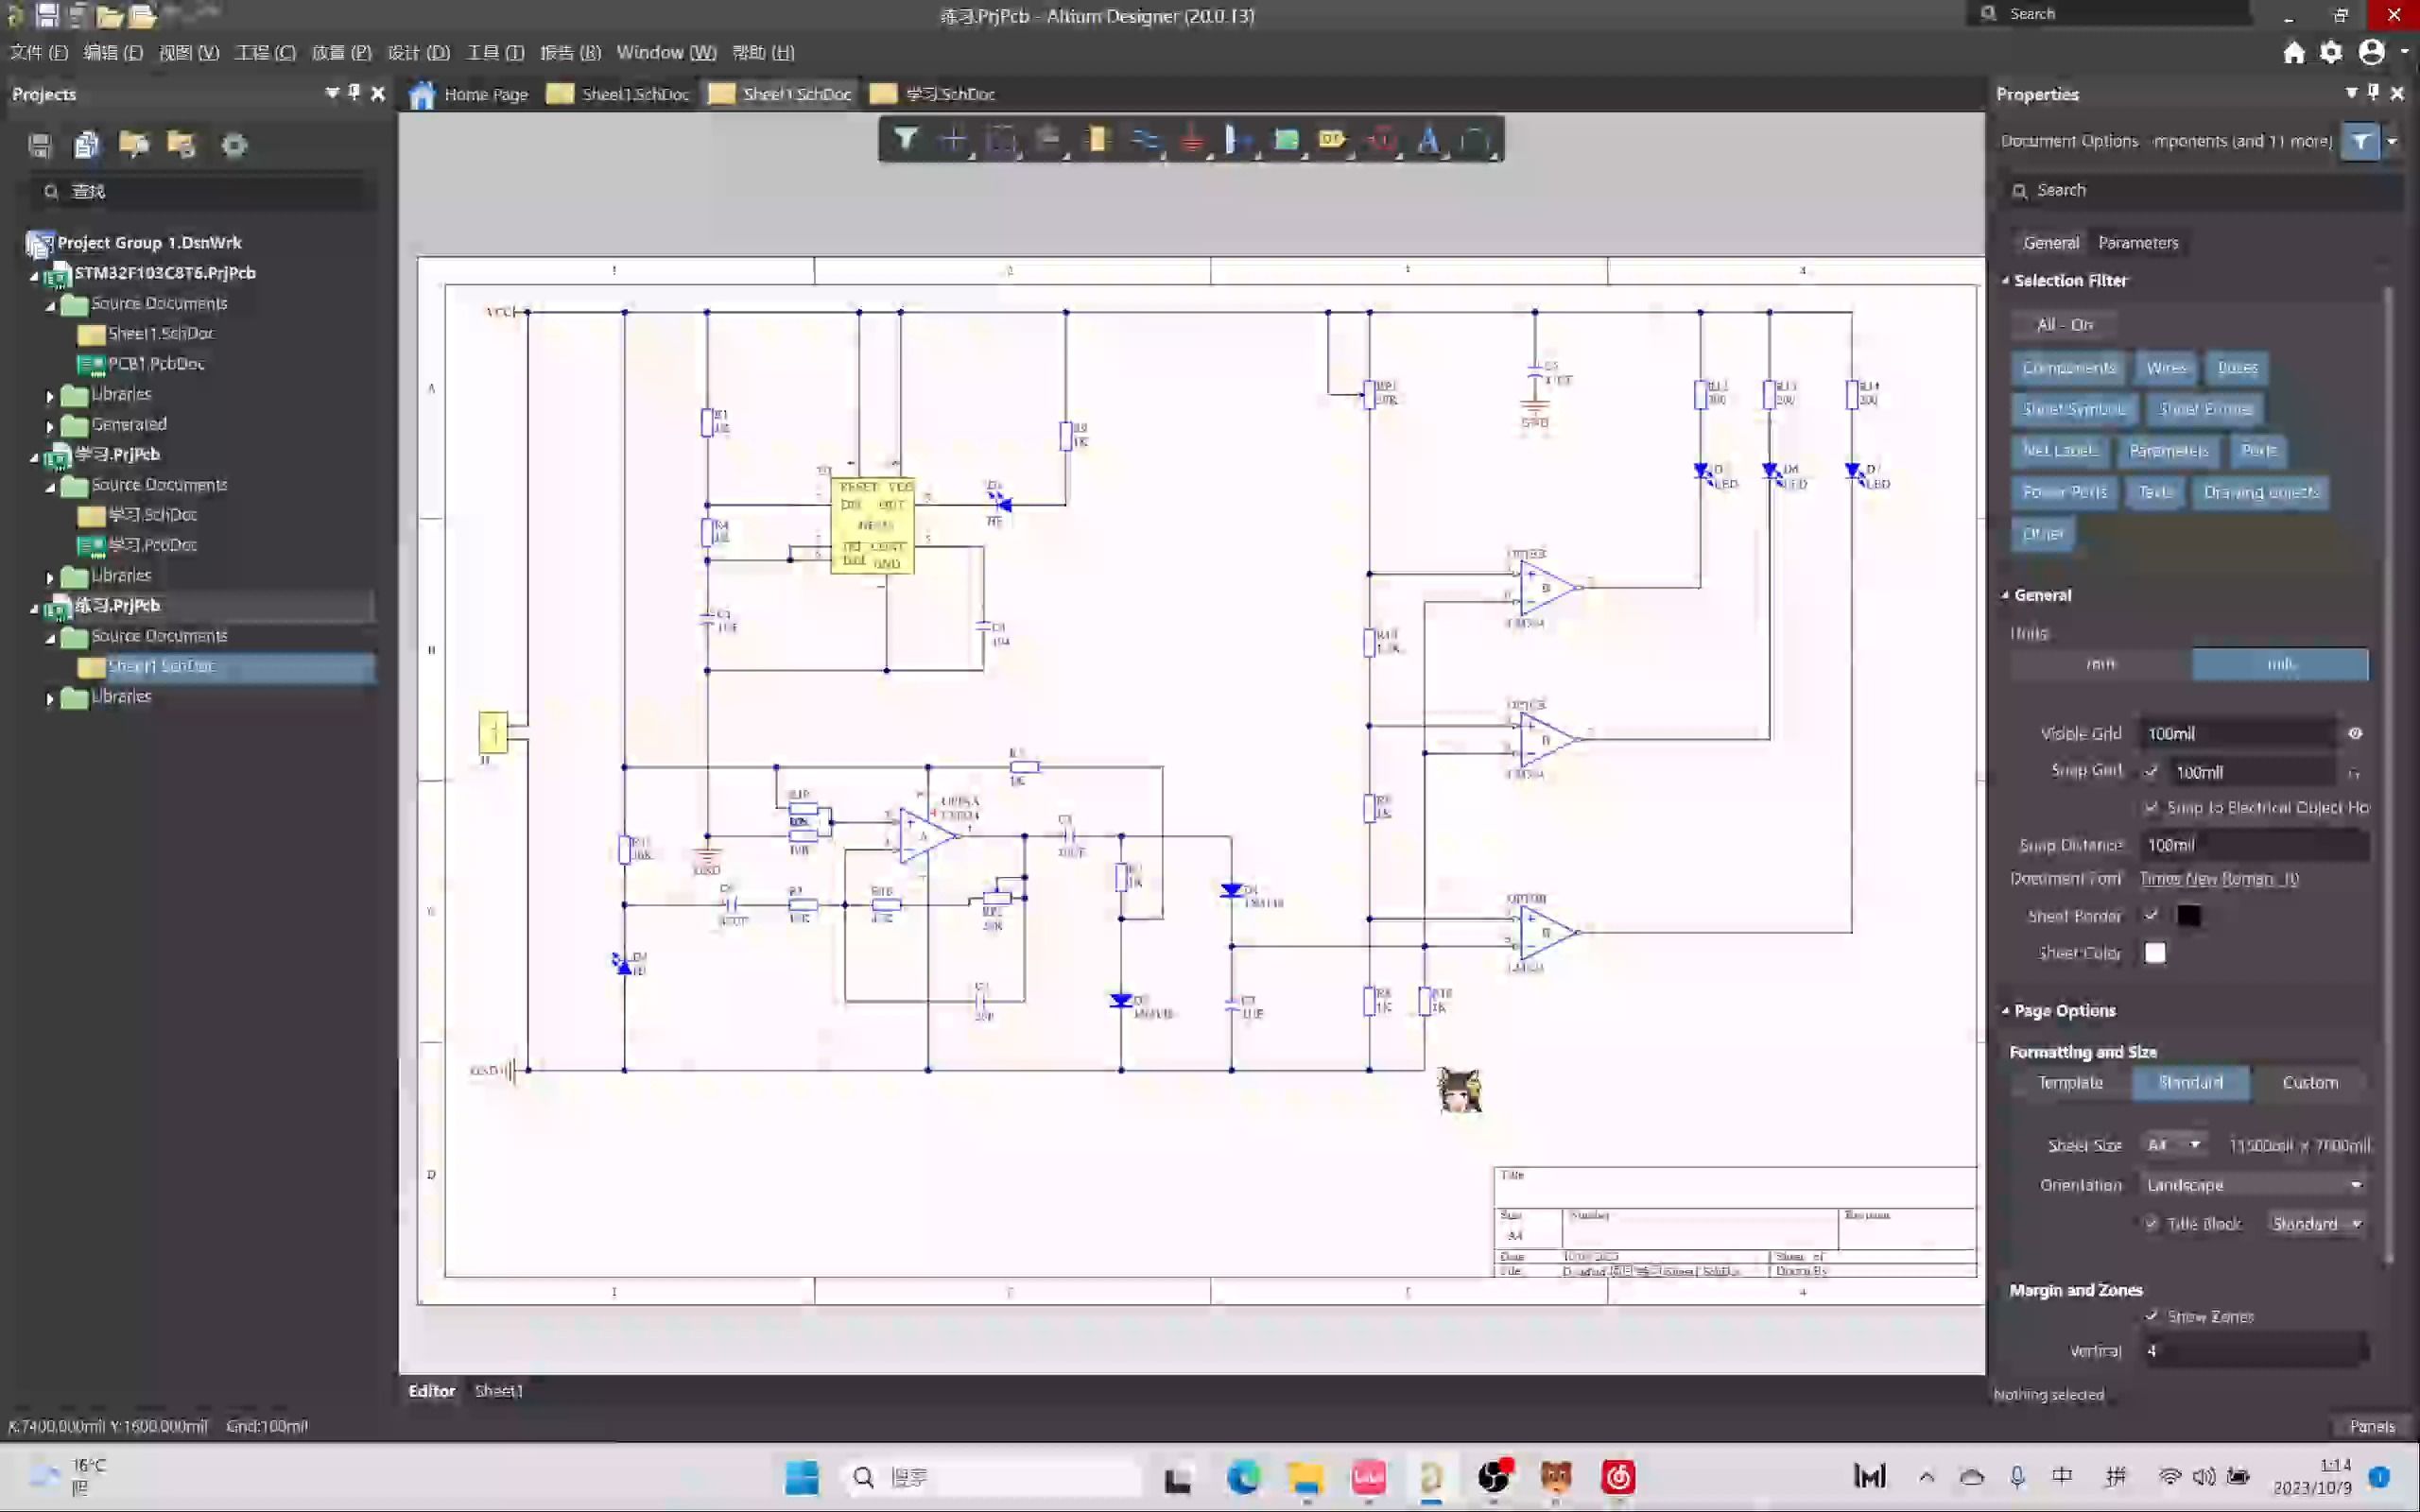The image size is (2420, 1512).
Task: Click the selection filter funnel in the schematic toolbar
Action: point(905,139)
